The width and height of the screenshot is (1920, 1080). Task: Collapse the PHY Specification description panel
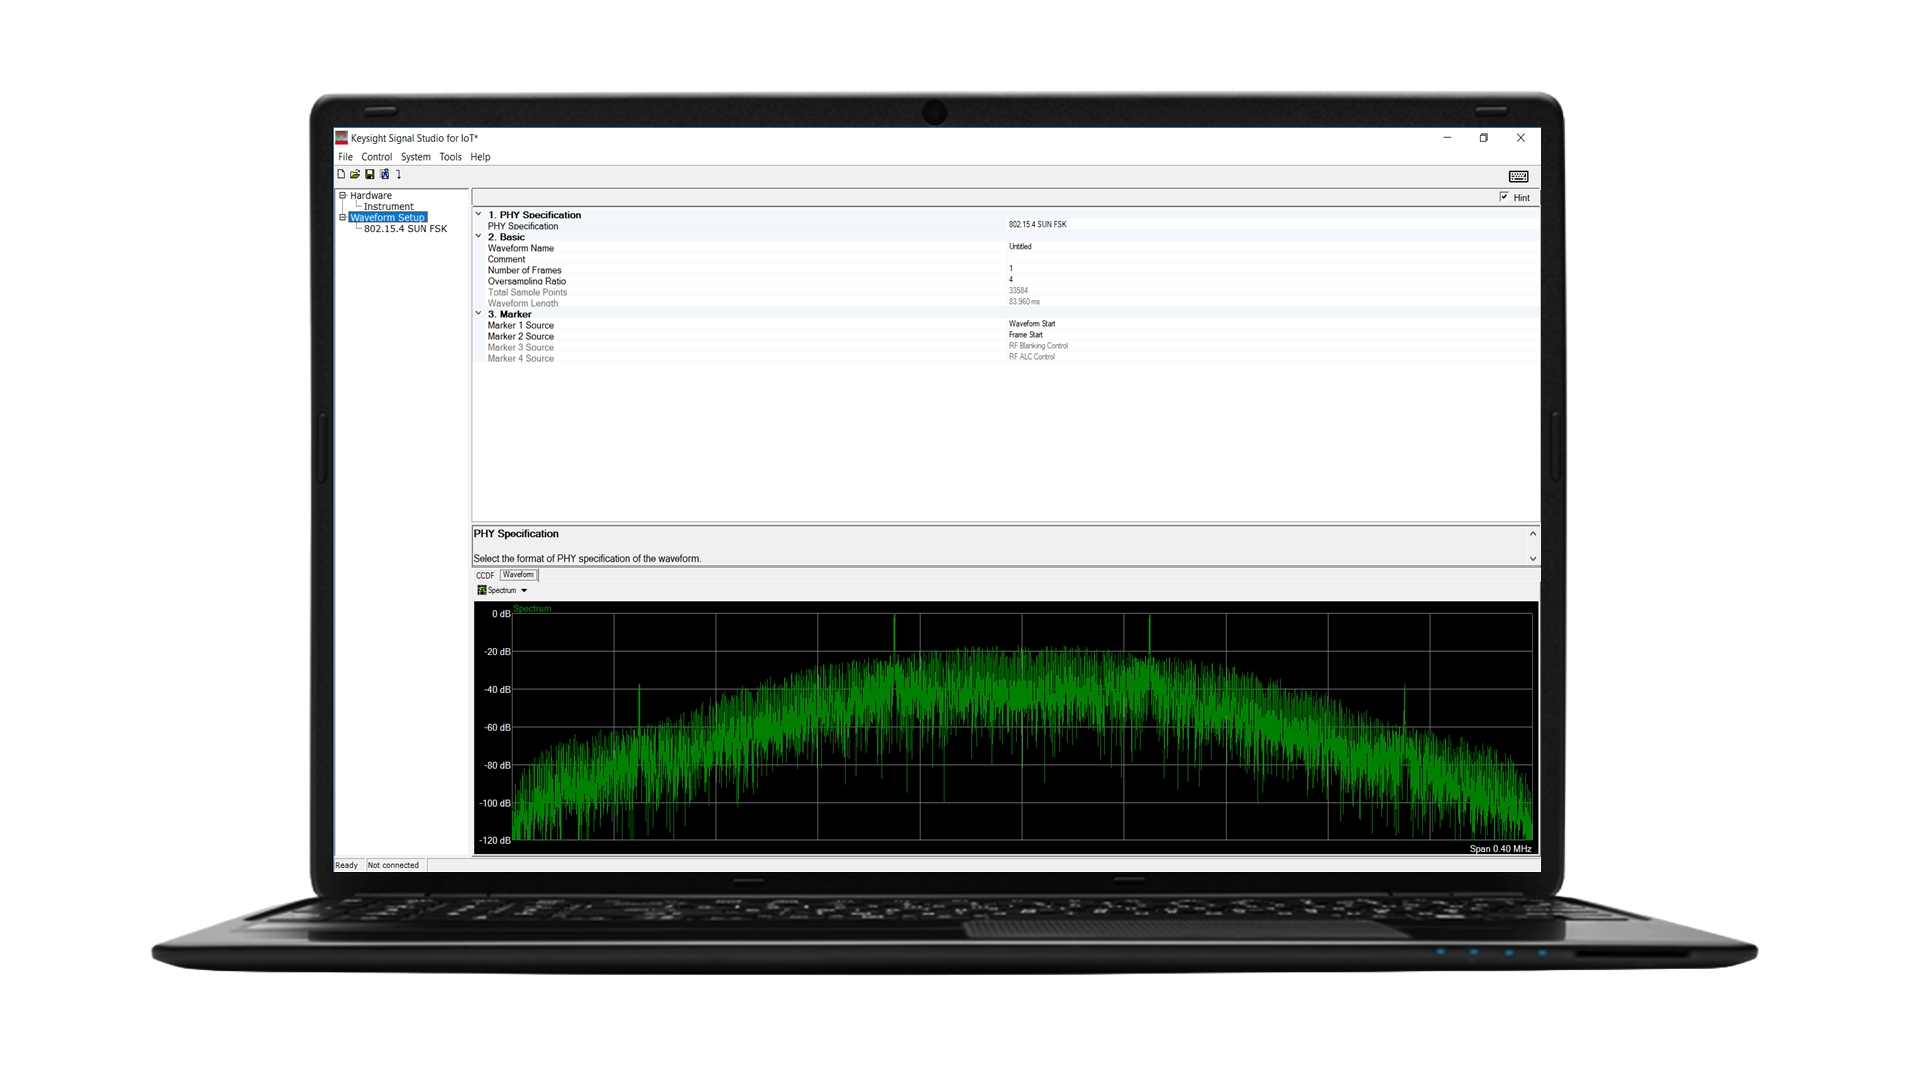point(1532,533)
